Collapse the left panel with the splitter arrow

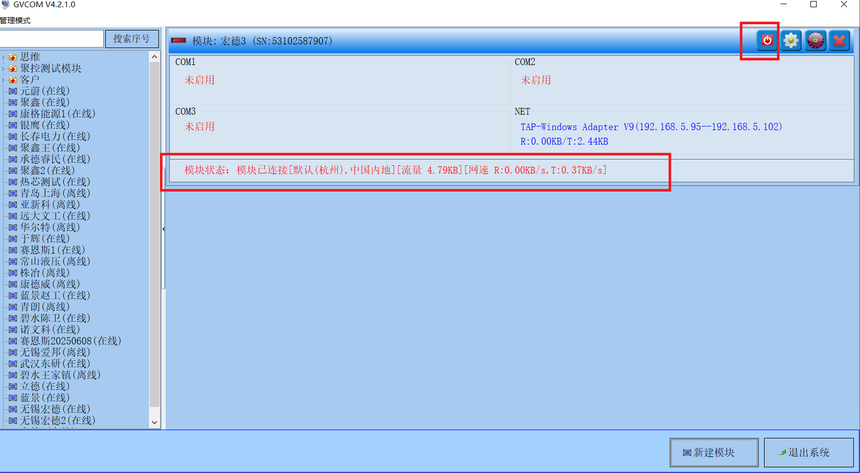(163, 229)
